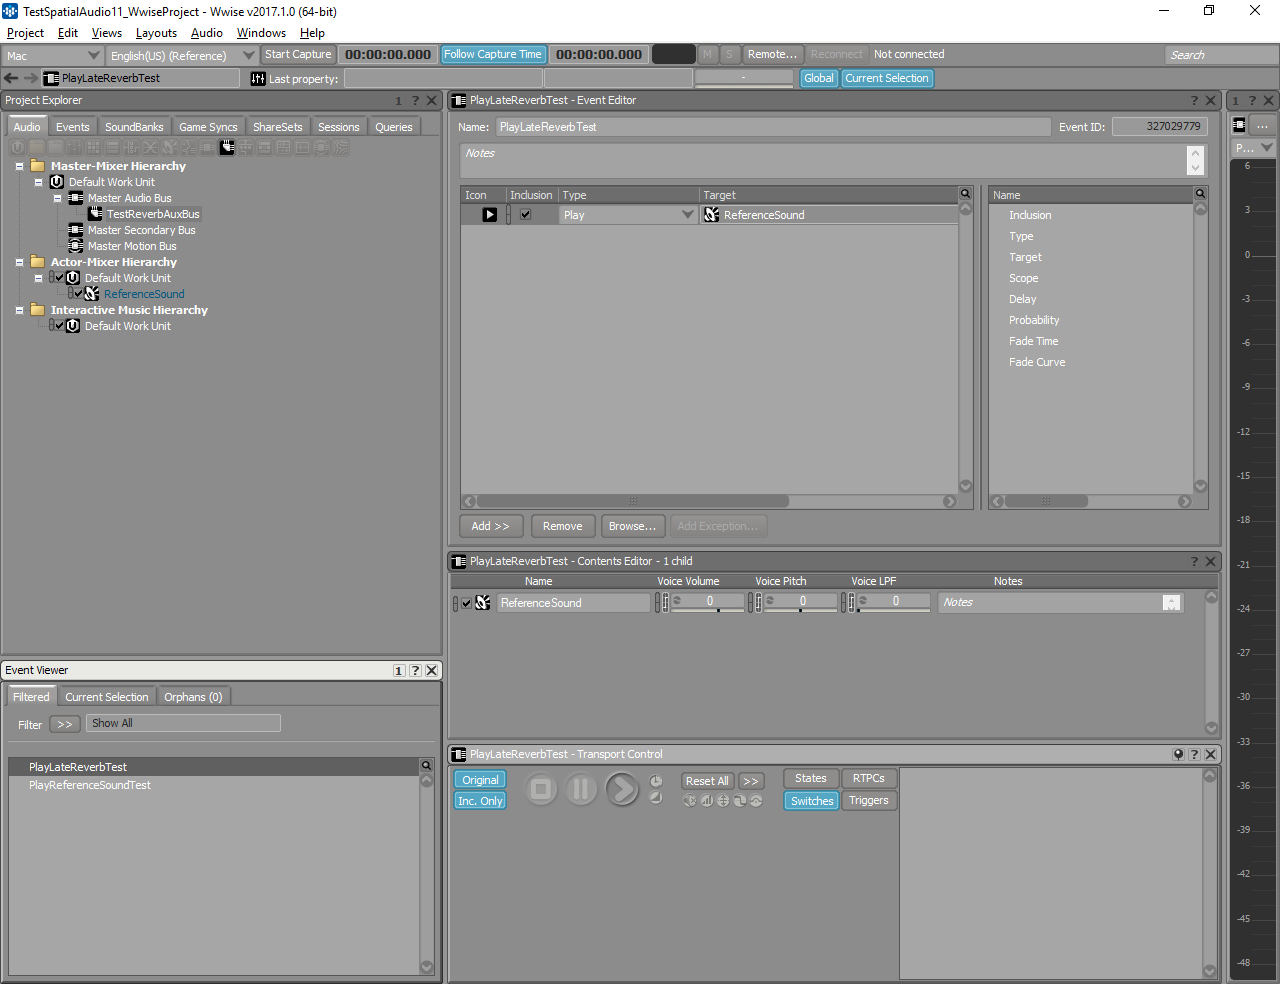
Task: Click the Voice Pitch slider of ReferenceSound
Action: (x=800, y=602)
